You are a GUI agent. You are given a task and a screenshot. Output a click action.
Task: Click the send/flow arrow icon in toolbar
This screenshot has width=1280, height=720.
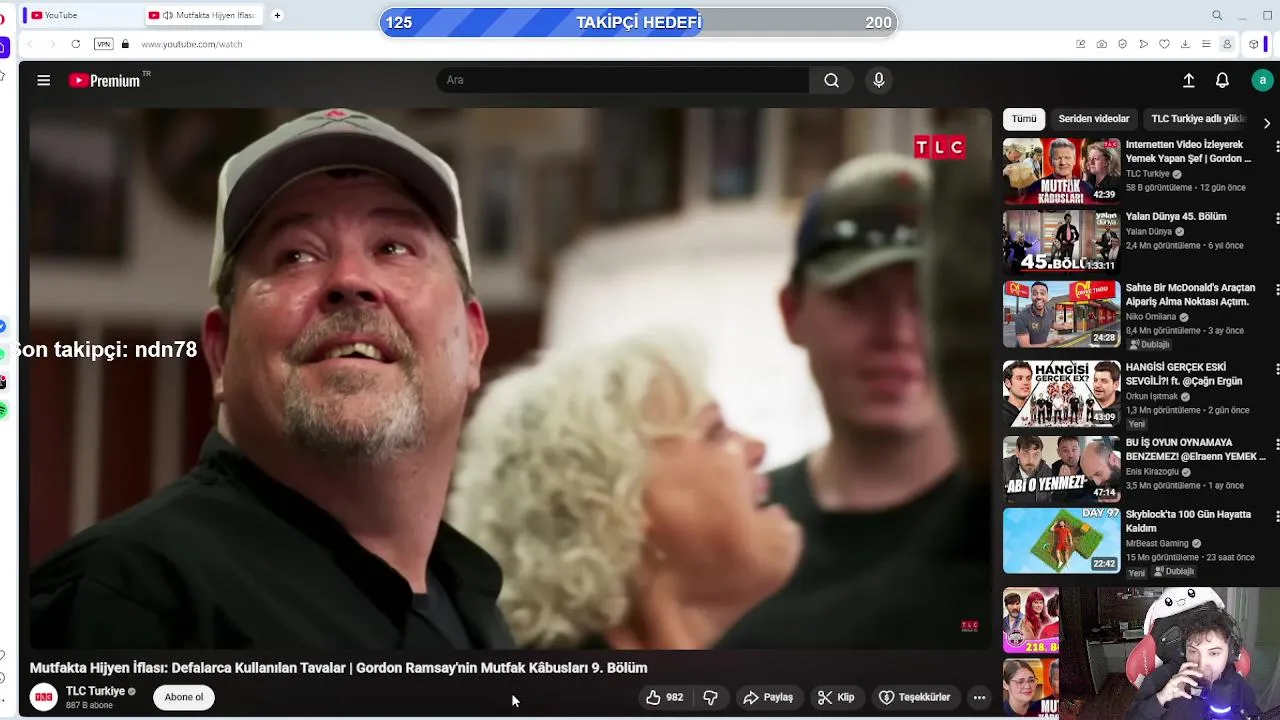1143,44
